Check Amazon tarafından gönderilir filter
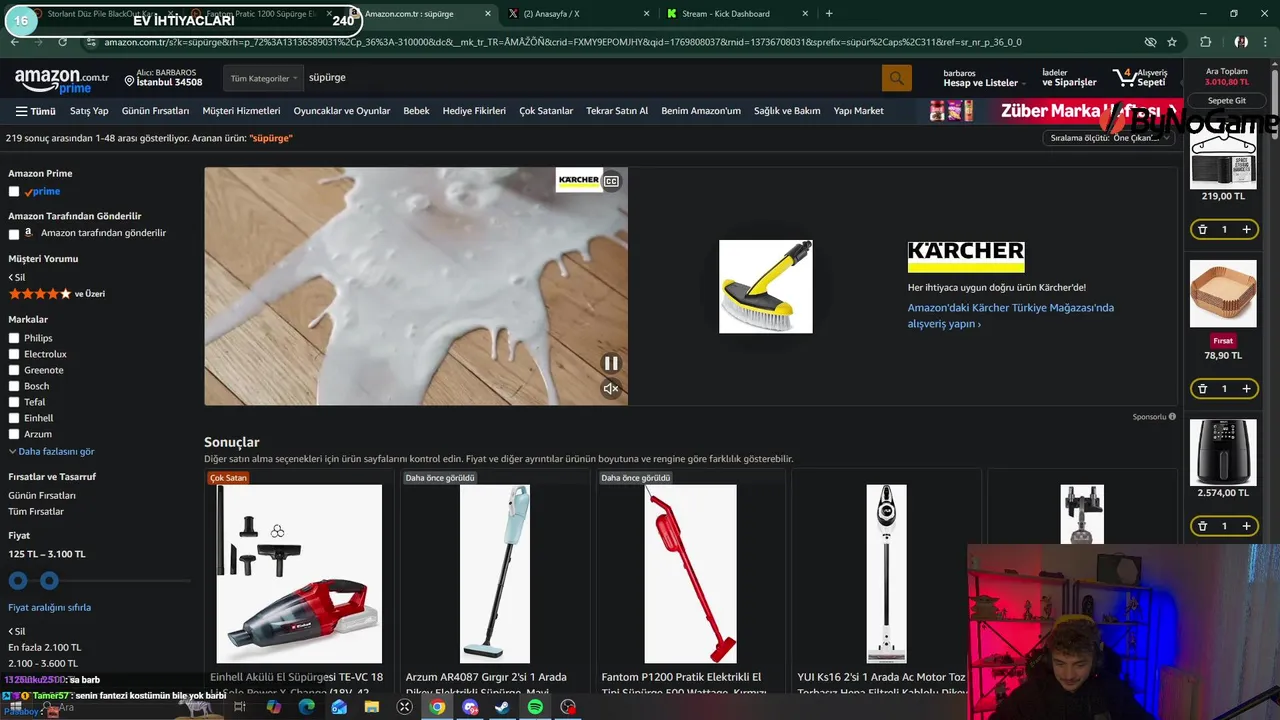This screenshot has height=720, width=1280. [14, 234]
